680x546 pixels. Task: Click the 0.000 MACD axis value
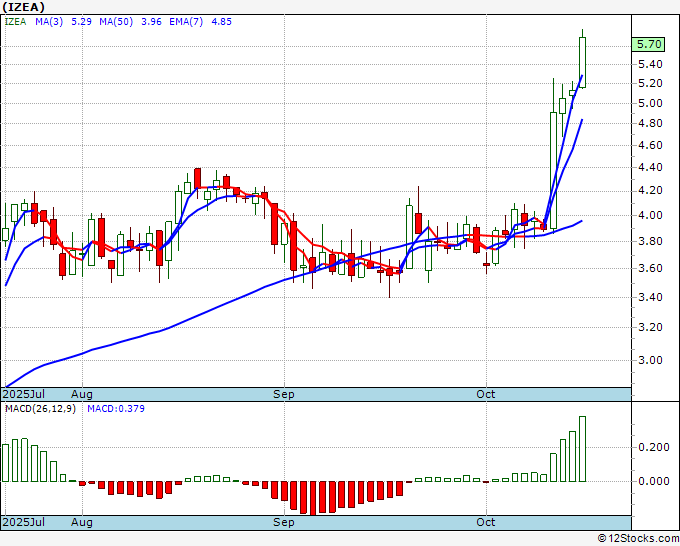(651, 481)
